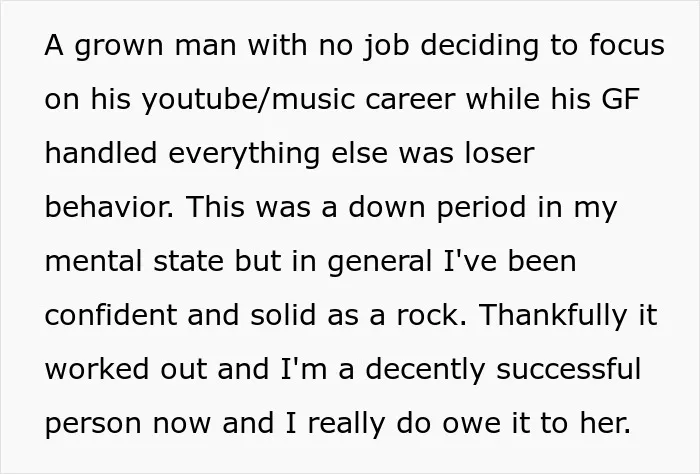Screen dimensions: 700x474
Task: Click the words "mental state" in the text
Action: (x=134, y=261)
